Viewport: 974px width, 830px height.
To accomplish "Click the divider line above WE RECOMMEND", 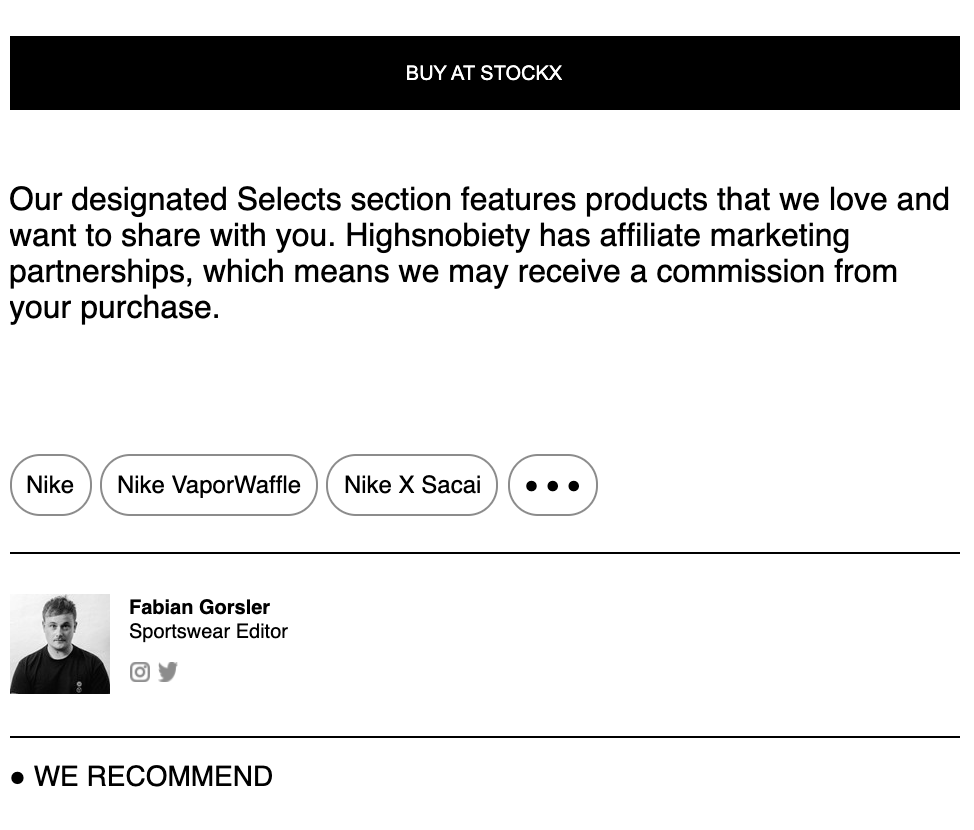I will click(484, 737).
